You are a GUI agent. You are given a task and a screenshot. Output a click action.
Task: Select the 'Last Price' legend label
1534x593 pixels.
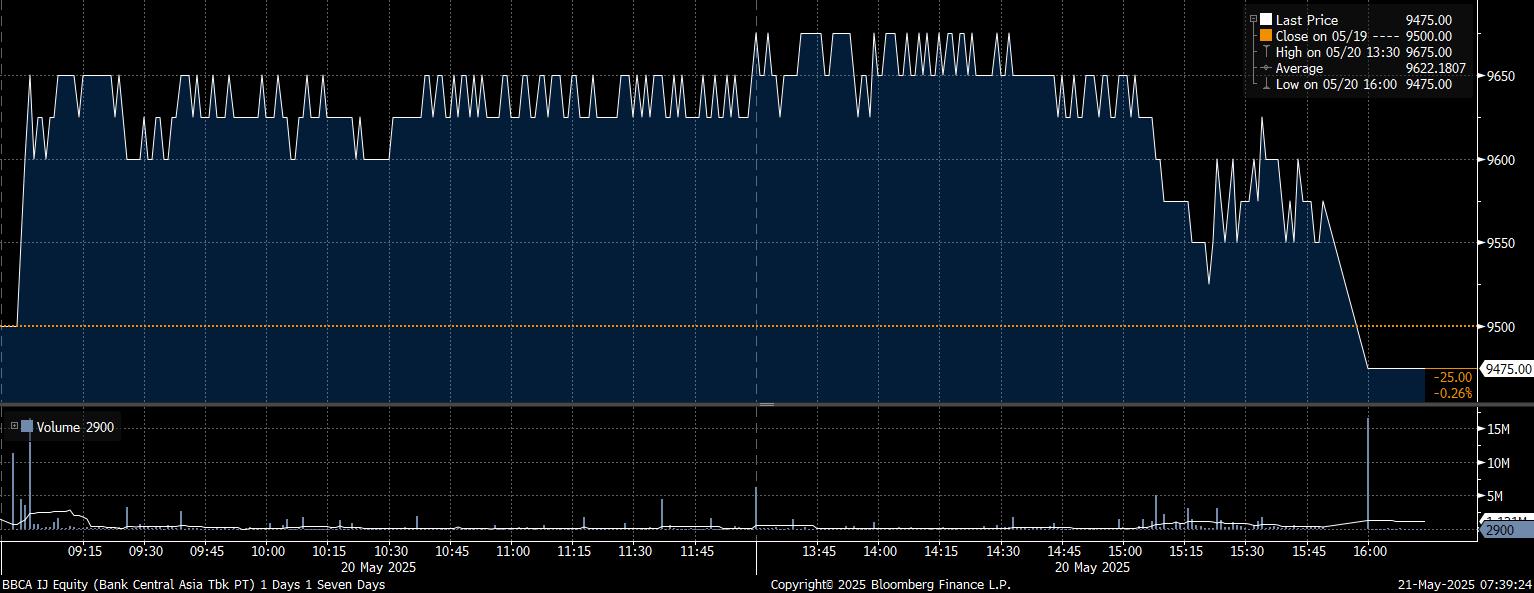tap(1307, 20)
